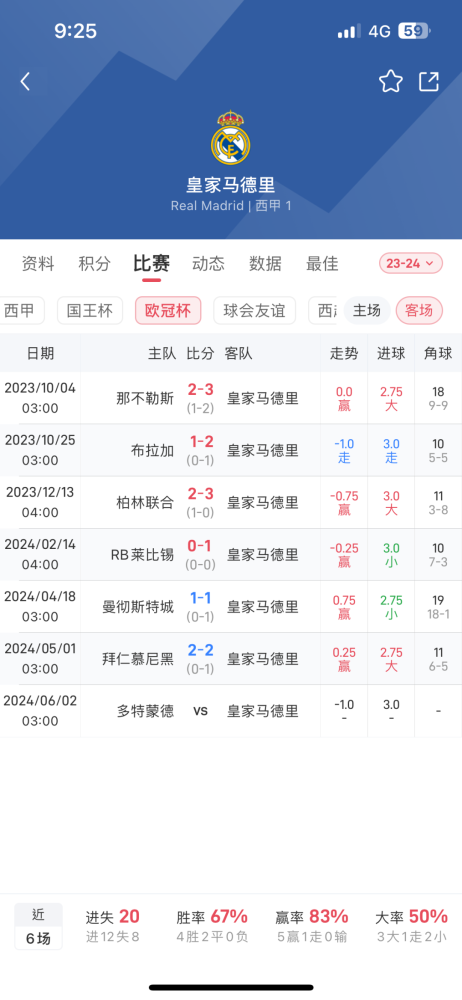Toggle the 主场 home filter
The image size is (462, 1000).
point(367,311)
